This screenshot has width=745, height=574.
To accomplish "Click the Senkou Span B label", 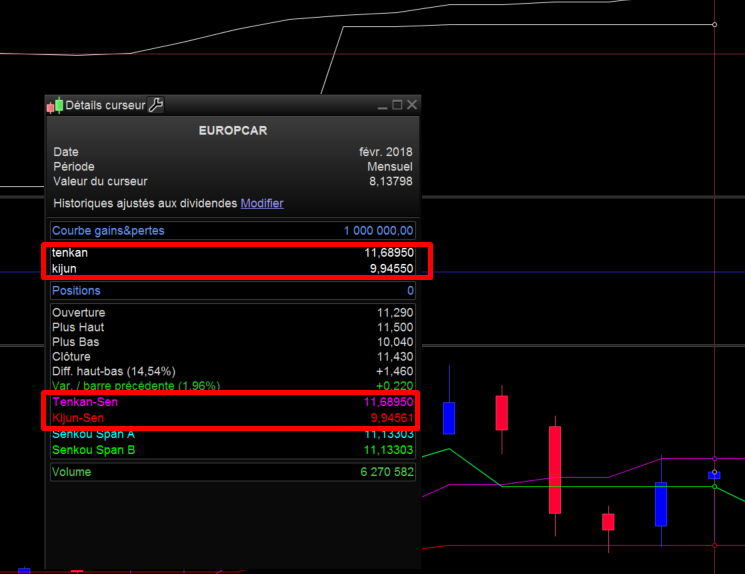I will (94, 450).
